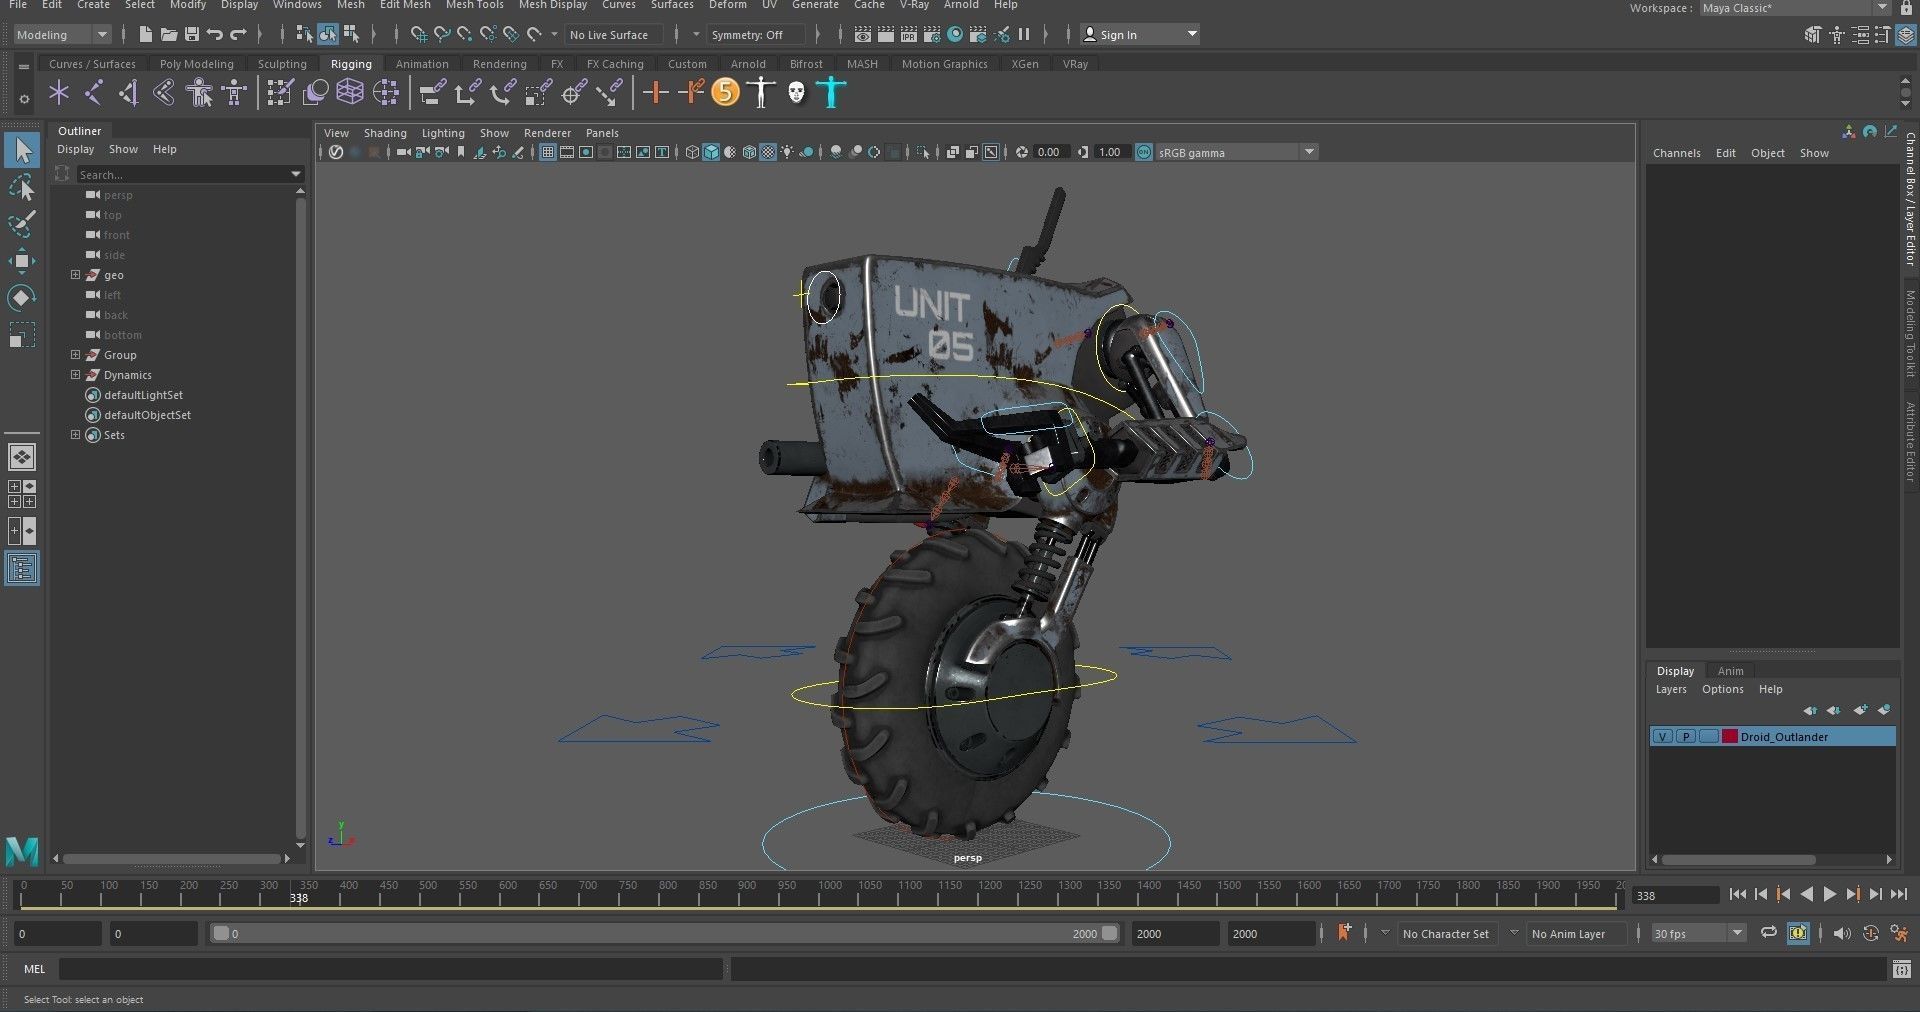Click the orange number 5 shelf icon
The width and height of the screenshot is (1920, 1012).
(x=725, y=93)
